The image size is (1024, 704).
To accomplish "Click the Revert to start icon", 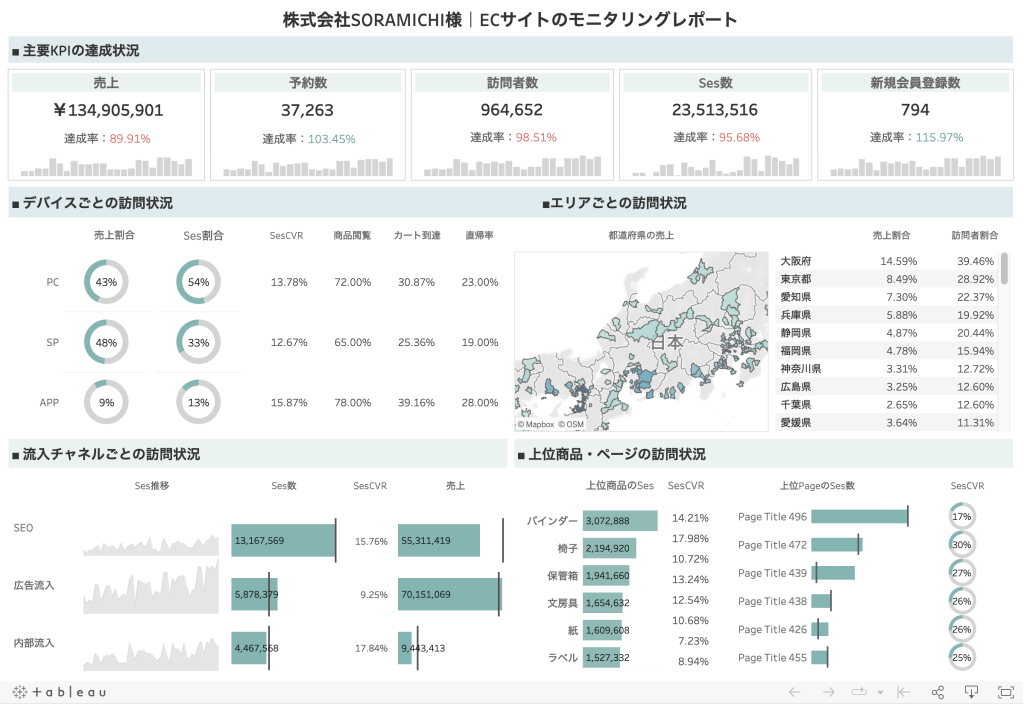I will pyautogui.click(x=903, y=692).
